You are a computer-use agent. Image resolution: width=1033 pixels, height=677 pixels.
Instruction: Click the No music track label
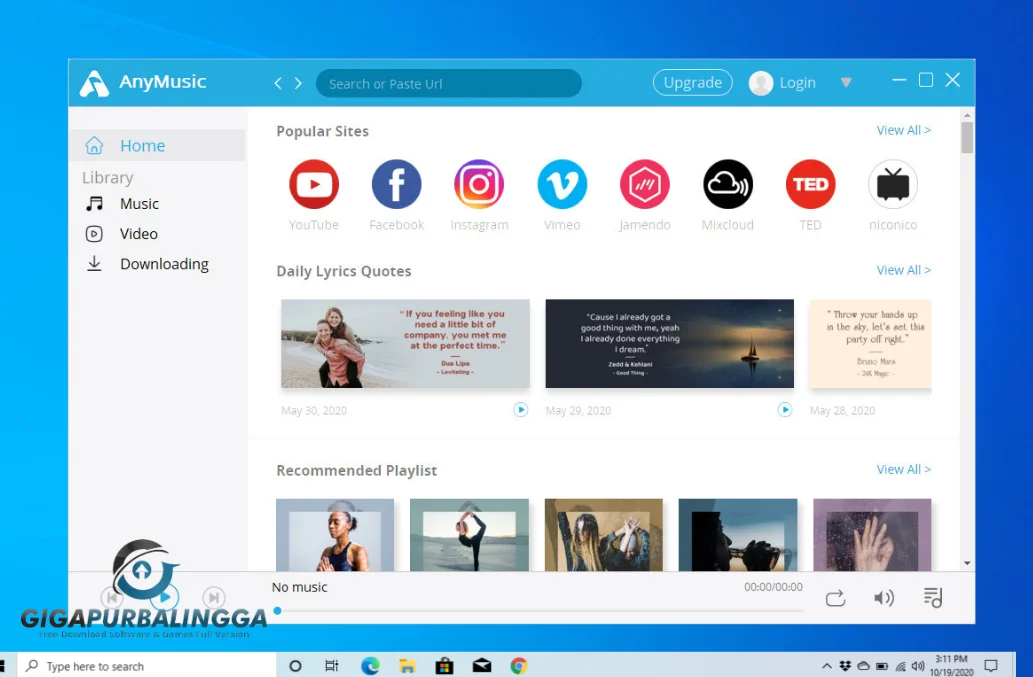click(x=300, y=587)
